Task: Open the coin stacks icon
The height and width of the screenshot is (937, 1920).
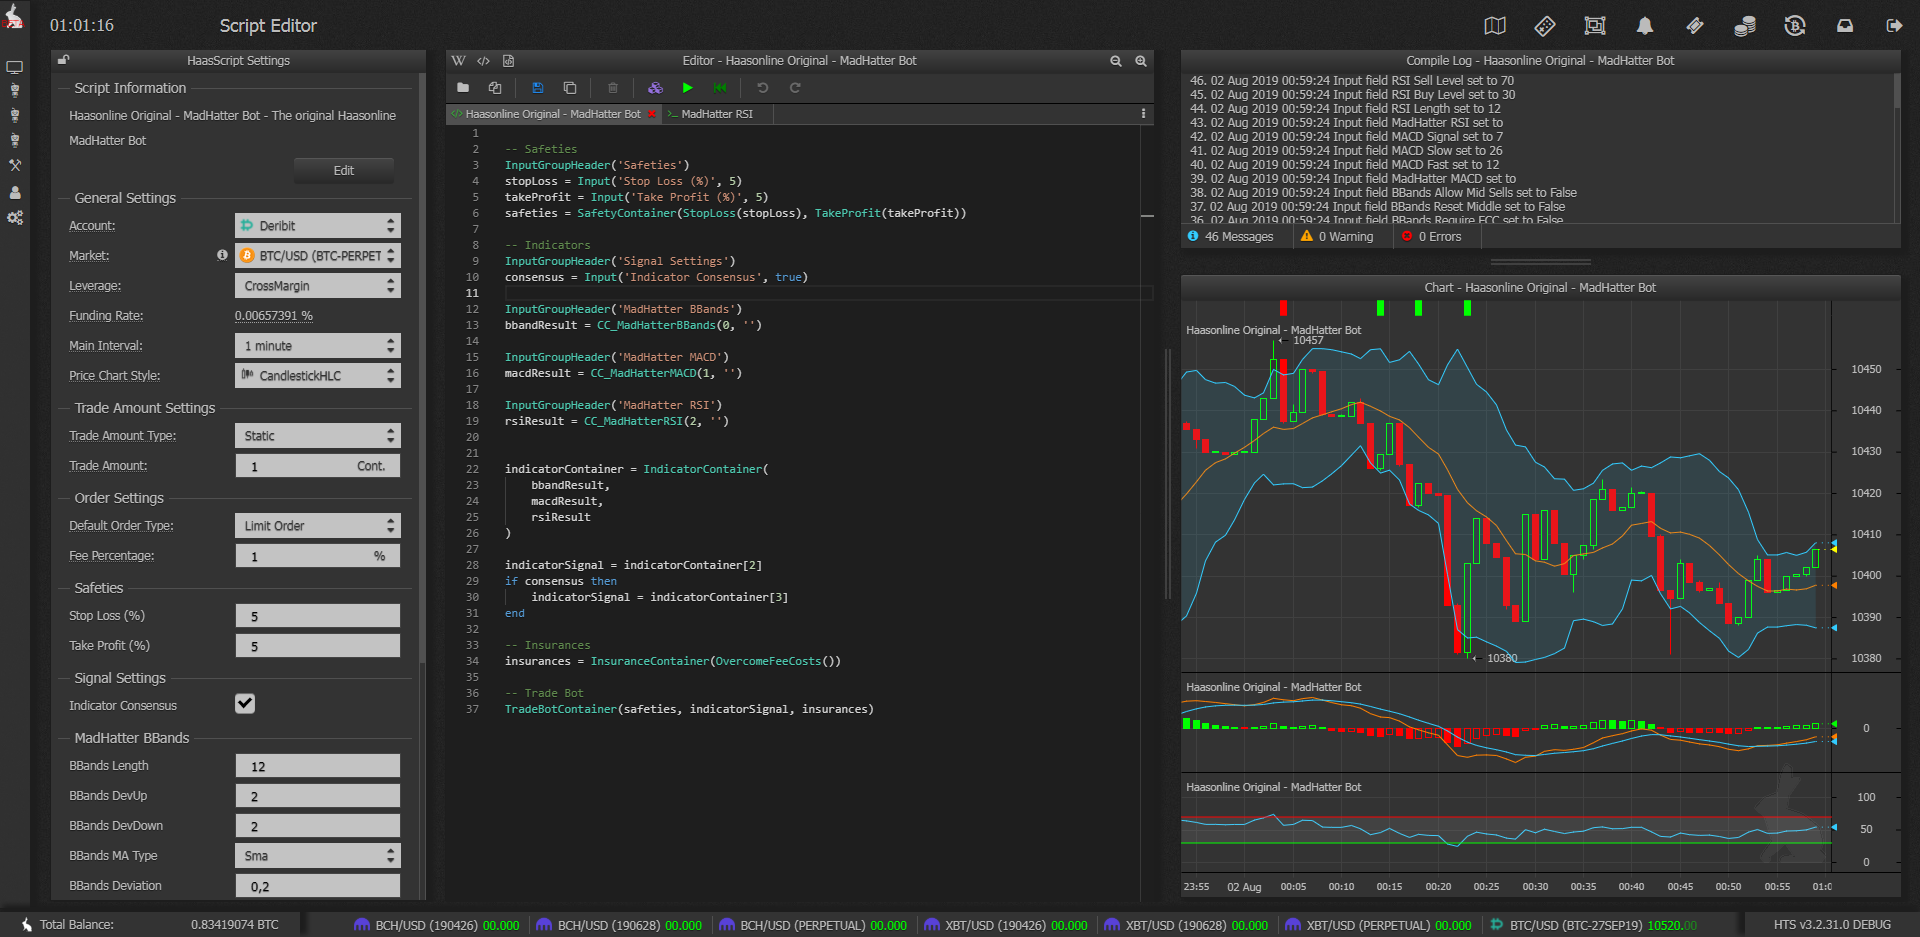Action: [1745, 26]
